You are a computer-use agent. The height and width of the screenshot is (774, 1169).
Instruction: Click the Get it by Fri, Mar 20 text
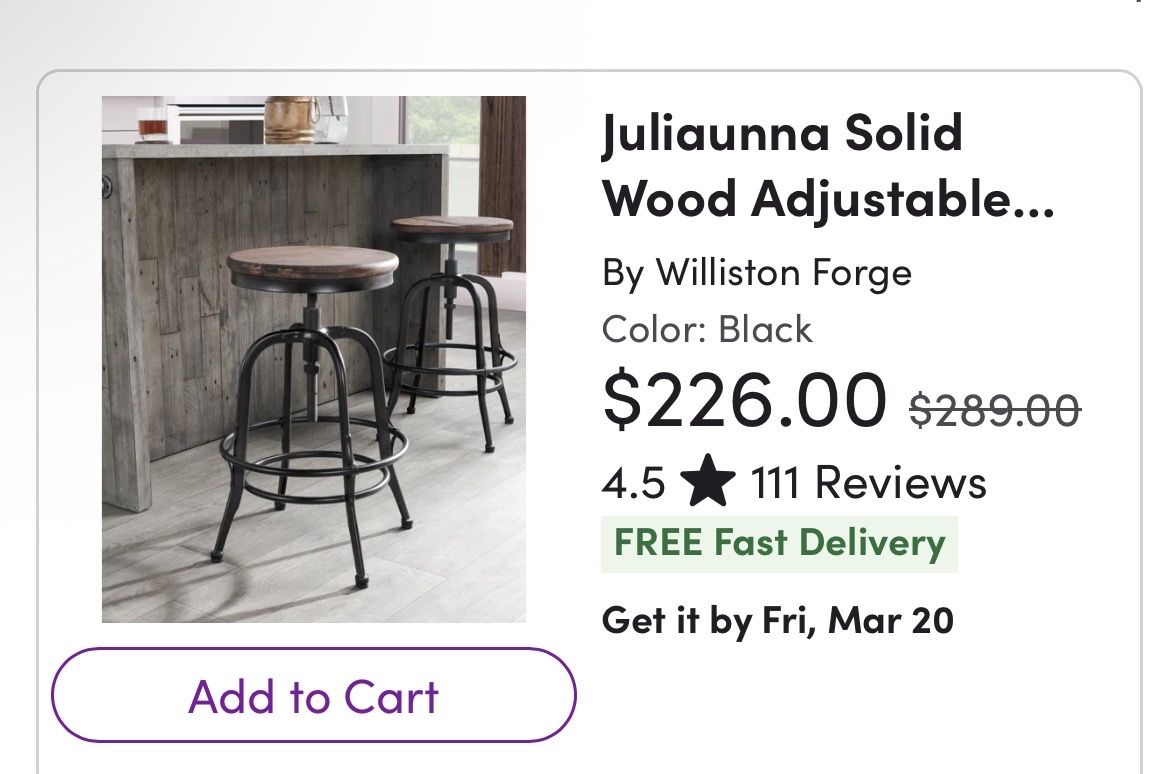pyautogui.click(x=777, y=620)
